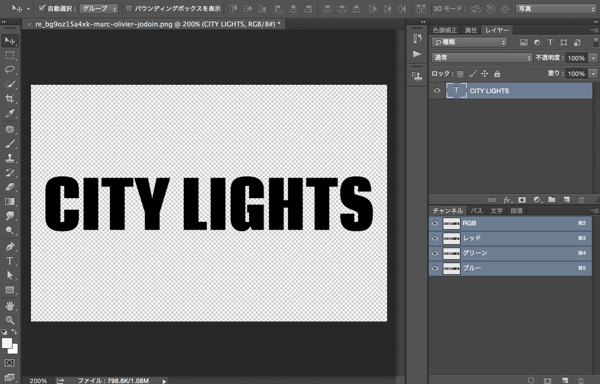This screenshot has height=384, width=600.
Task: Select the History Brush tool
Action: point(10,172)
